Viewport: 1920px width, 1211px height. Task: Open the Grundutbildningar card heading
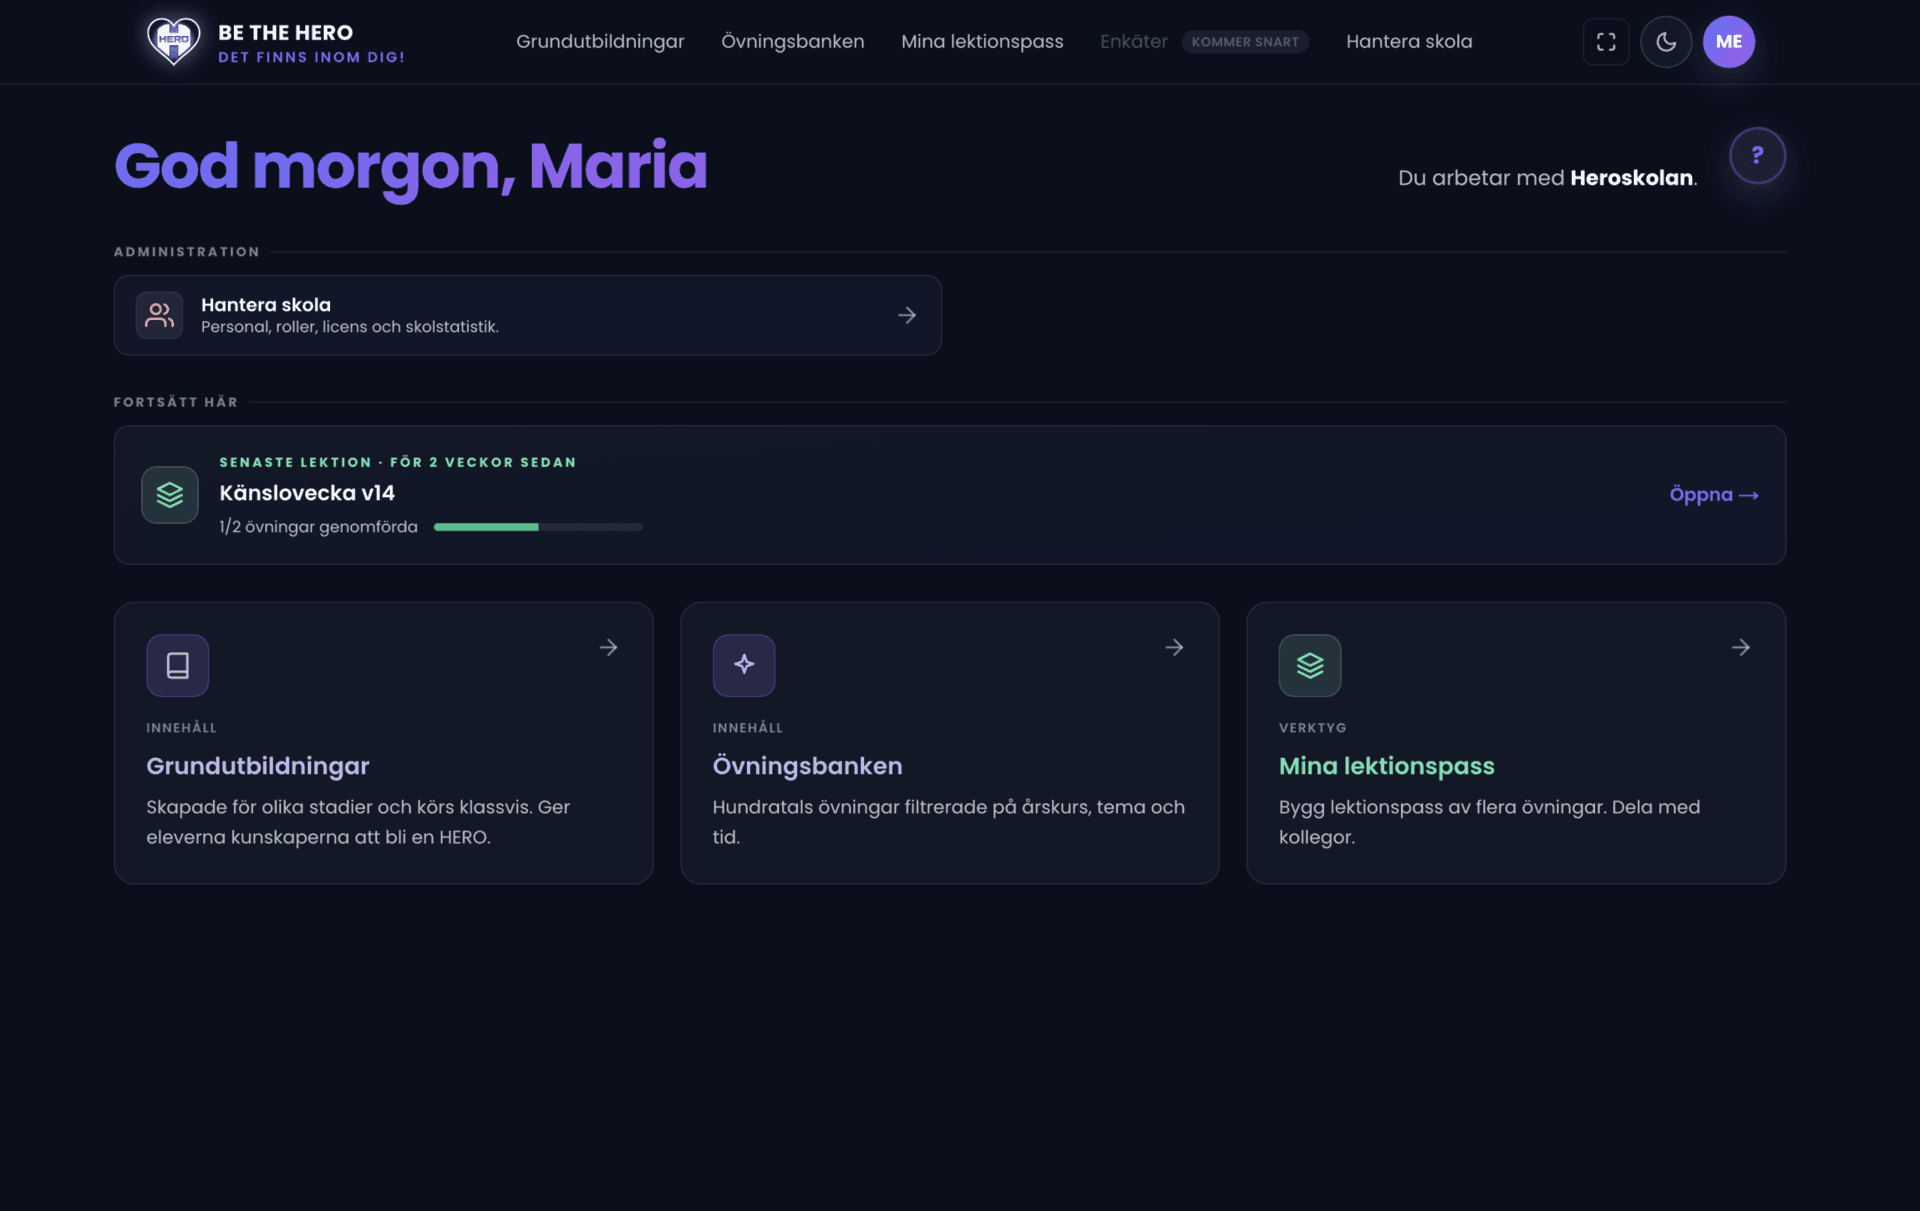[x=258, y=766]
